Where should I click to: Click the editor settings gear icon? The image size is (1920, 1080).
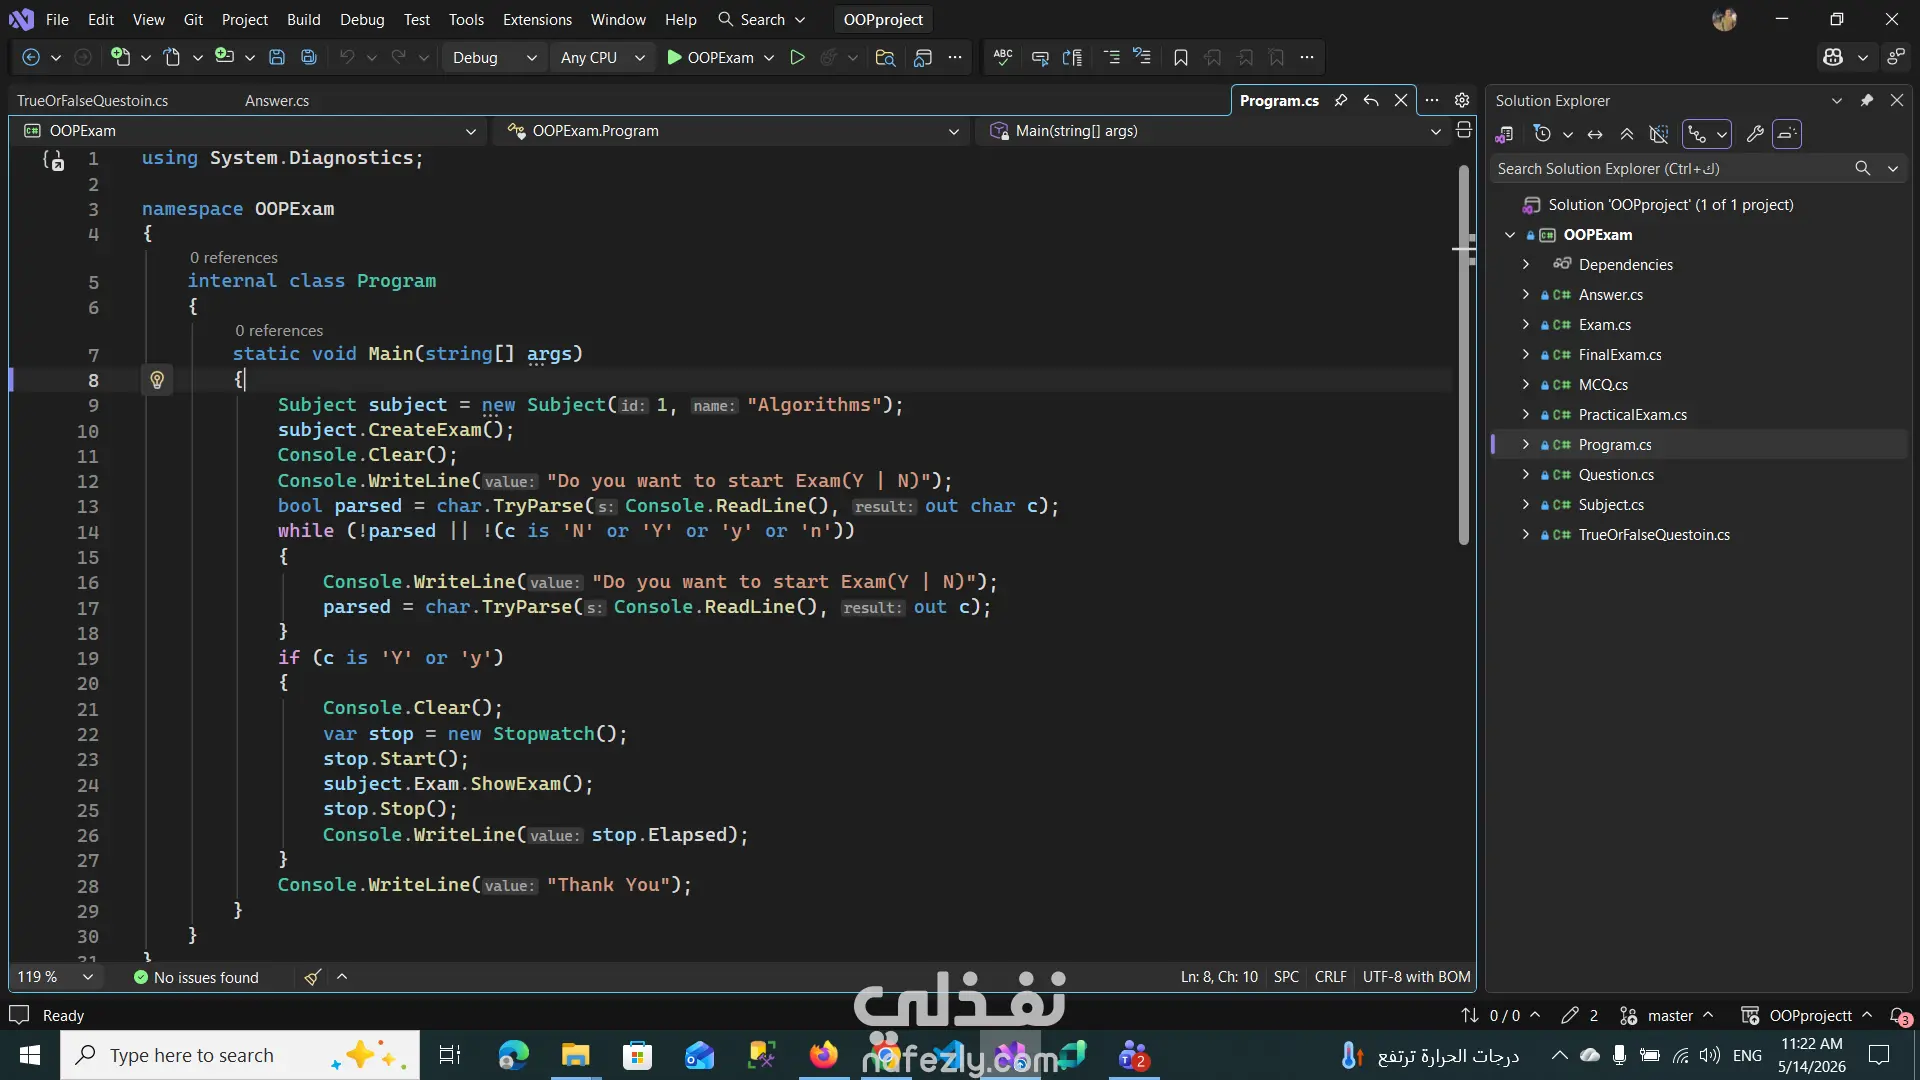1462,100
